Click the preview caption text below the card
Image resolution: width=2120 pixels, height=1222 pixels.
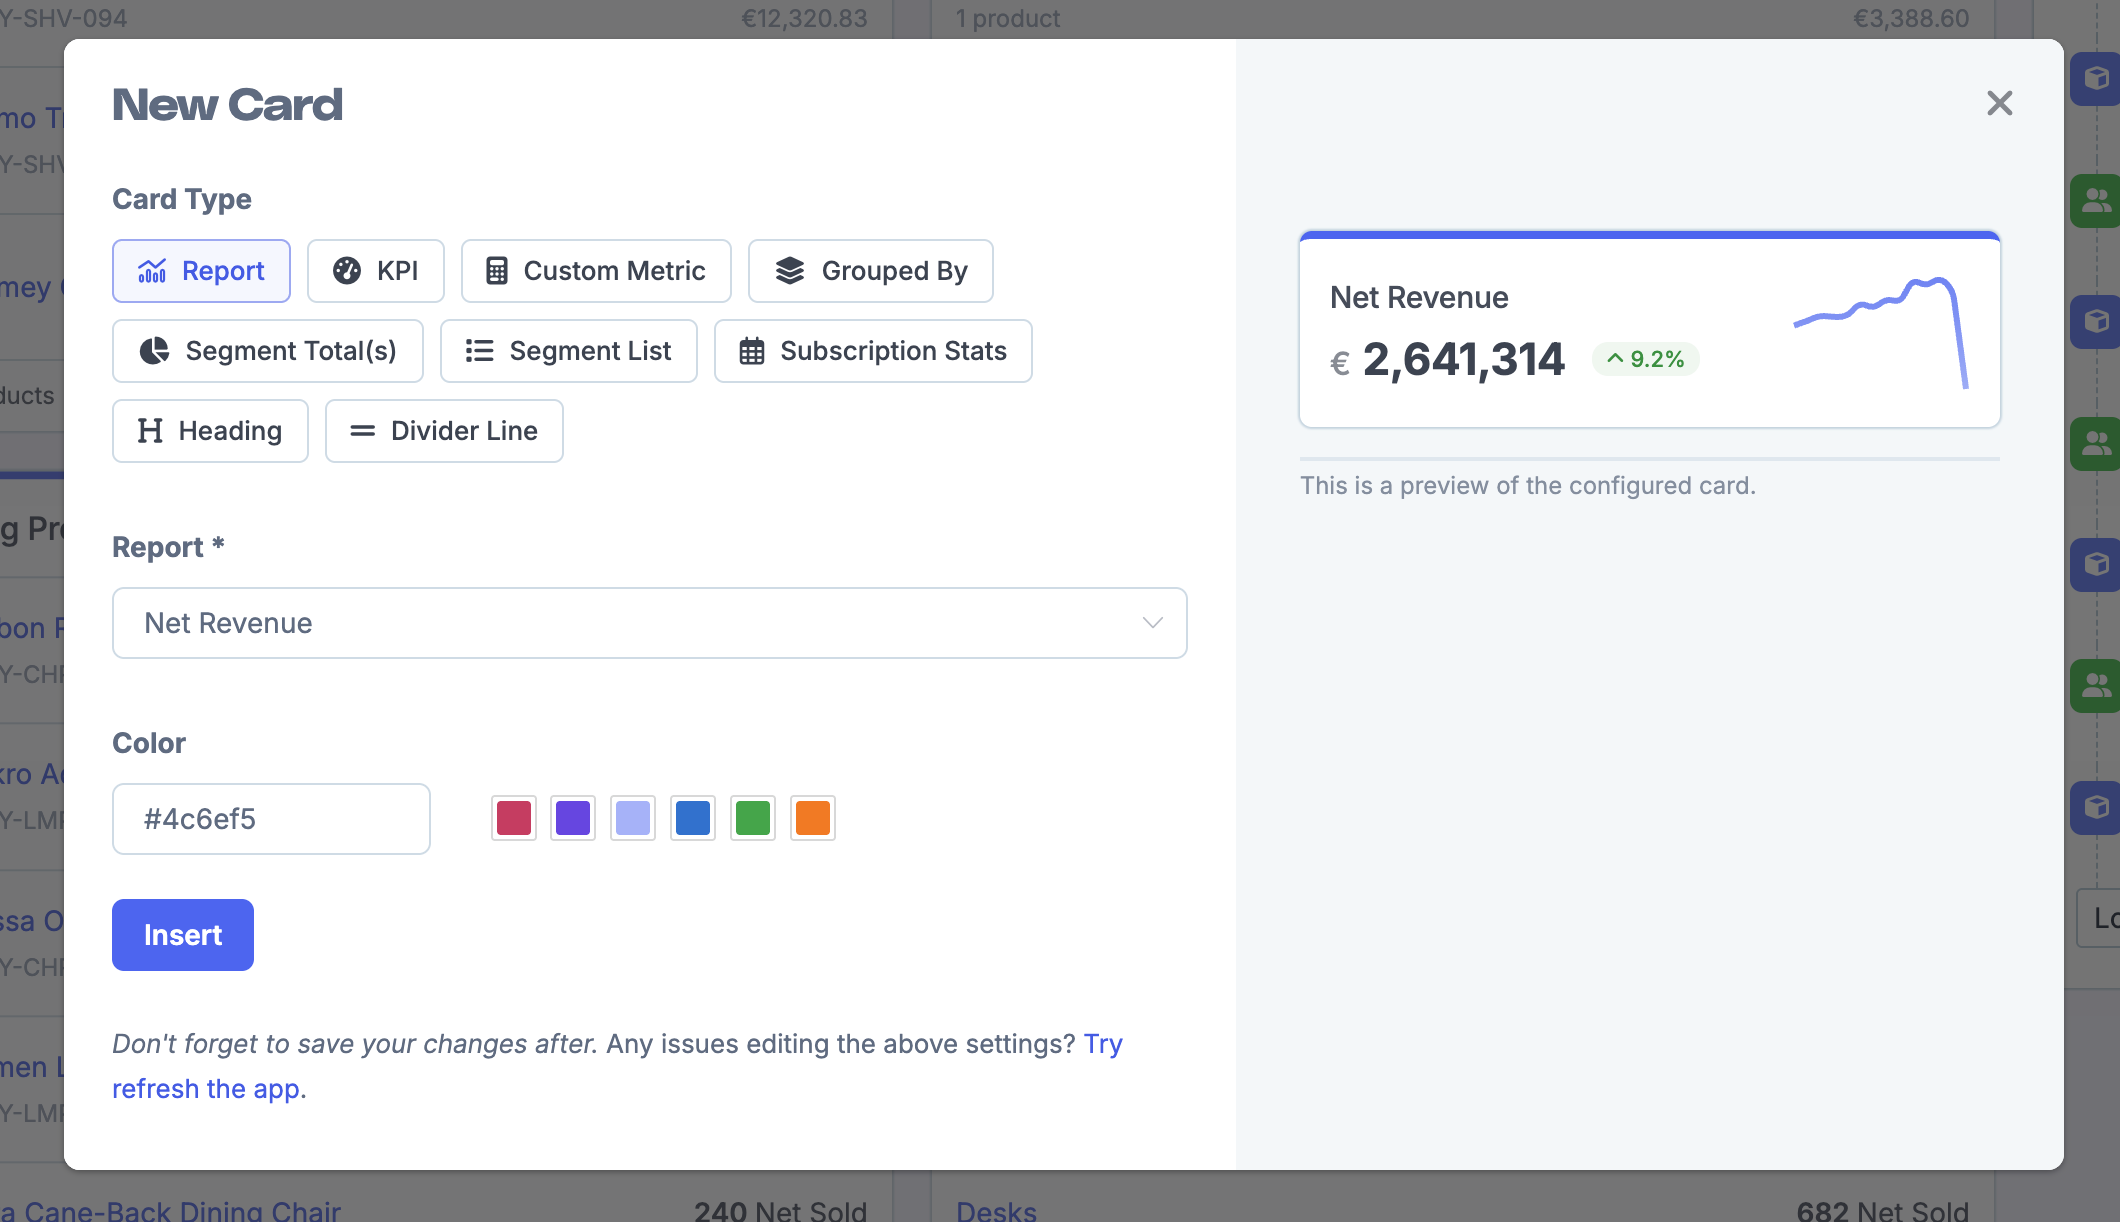click(1528, 485)
